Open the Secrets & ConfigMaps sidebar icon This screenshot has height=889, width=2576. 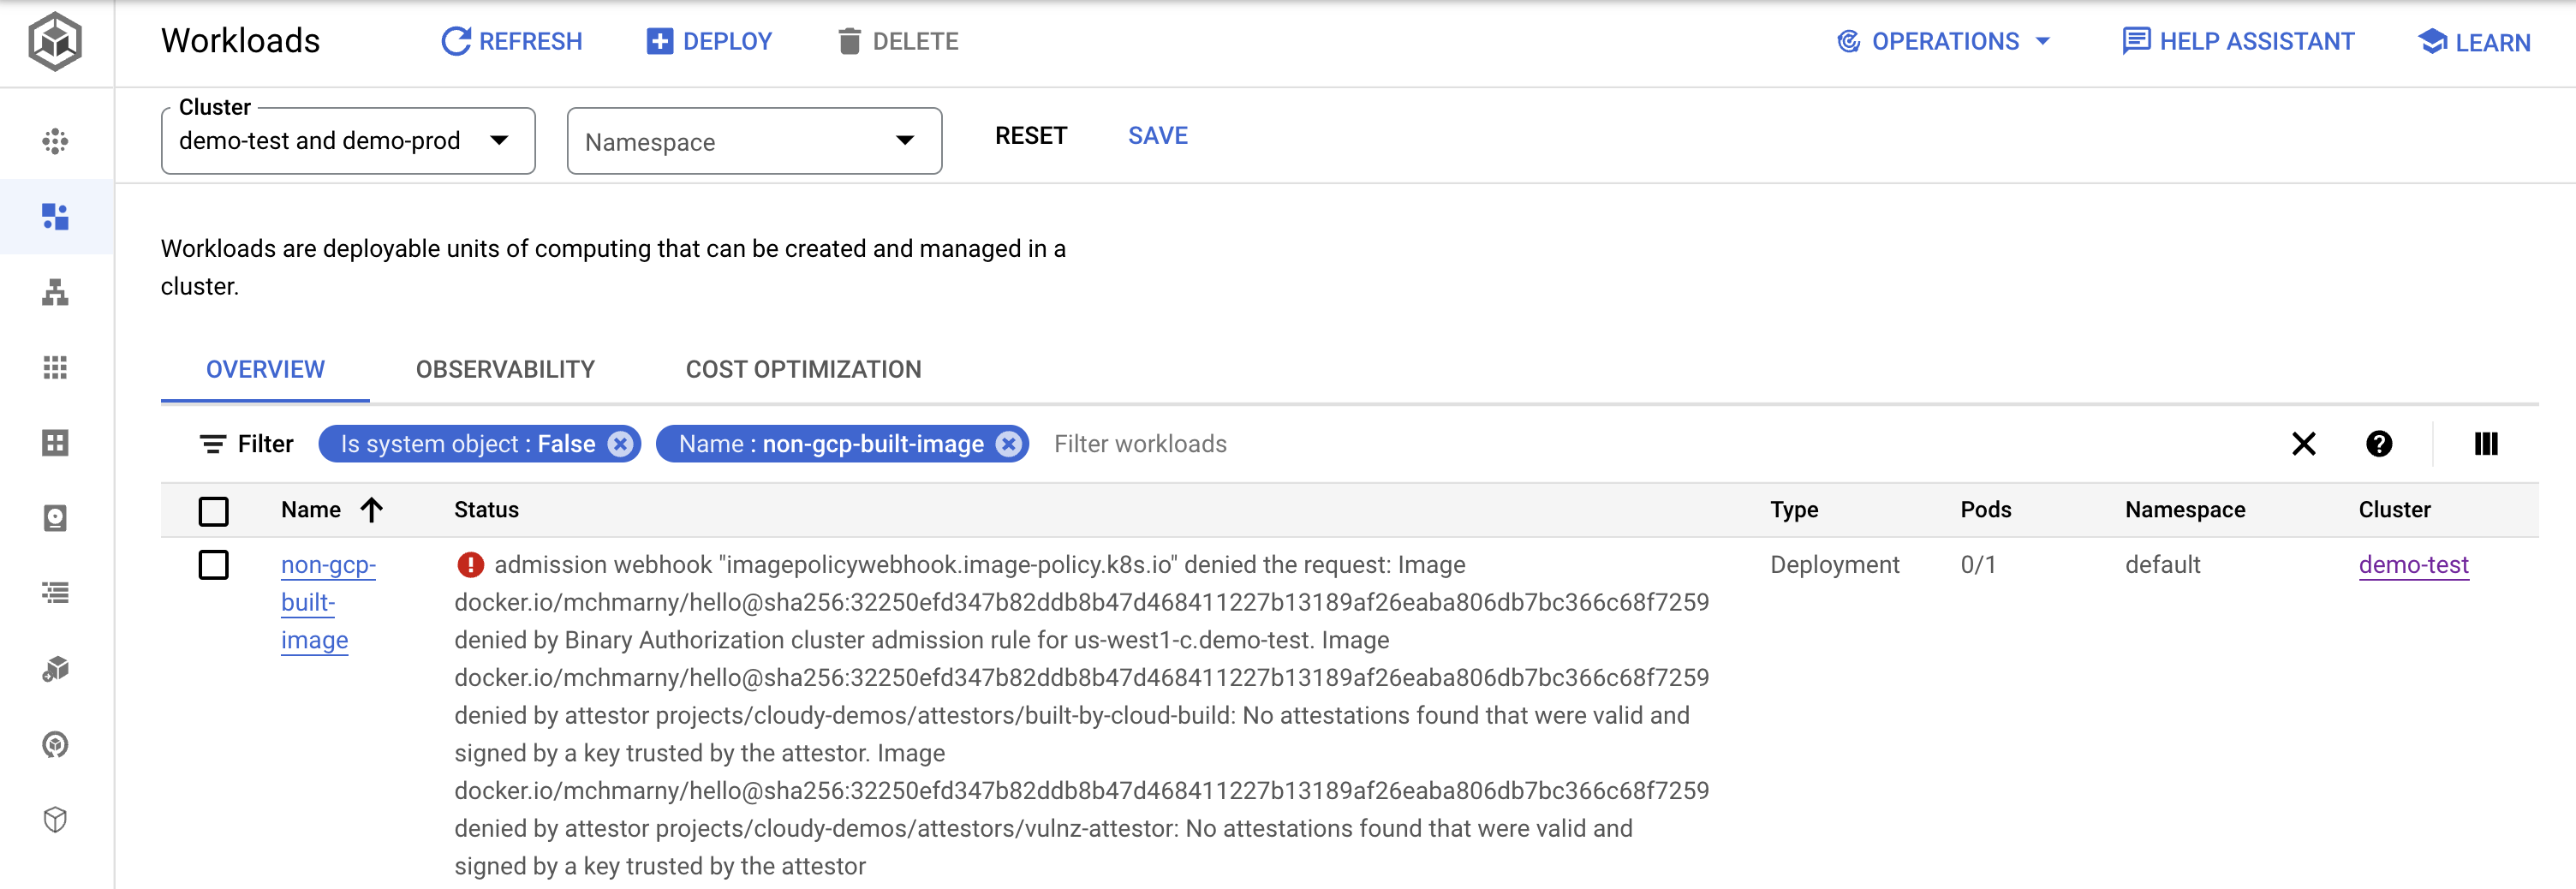[x=55, y=443]
